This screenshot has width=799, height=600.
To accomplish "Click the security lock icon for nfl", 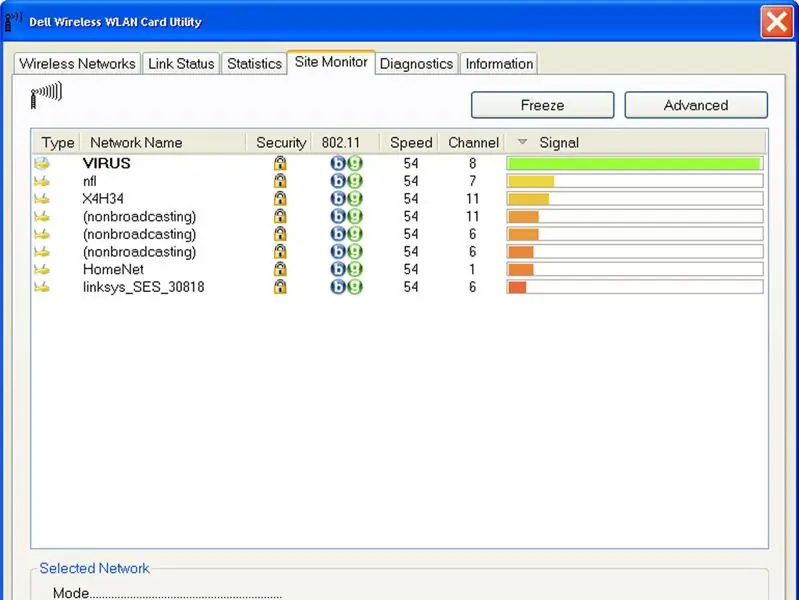I will point(280,181).
